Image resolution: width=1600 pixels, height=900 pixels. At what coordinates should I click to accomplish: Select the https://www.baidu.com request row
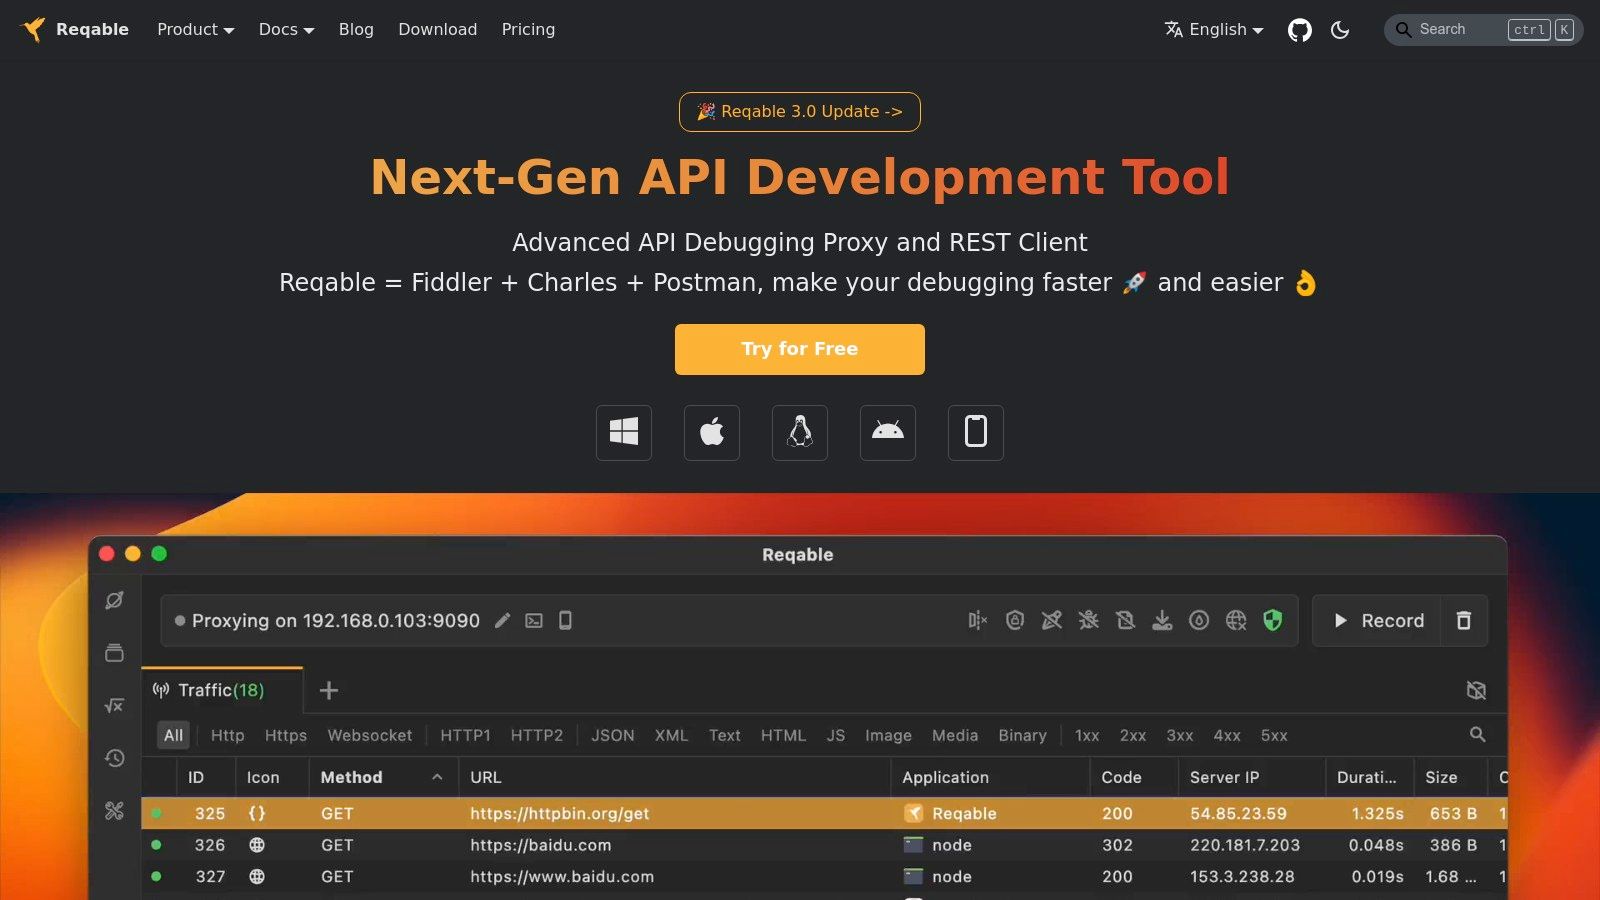tap(824, 877)
